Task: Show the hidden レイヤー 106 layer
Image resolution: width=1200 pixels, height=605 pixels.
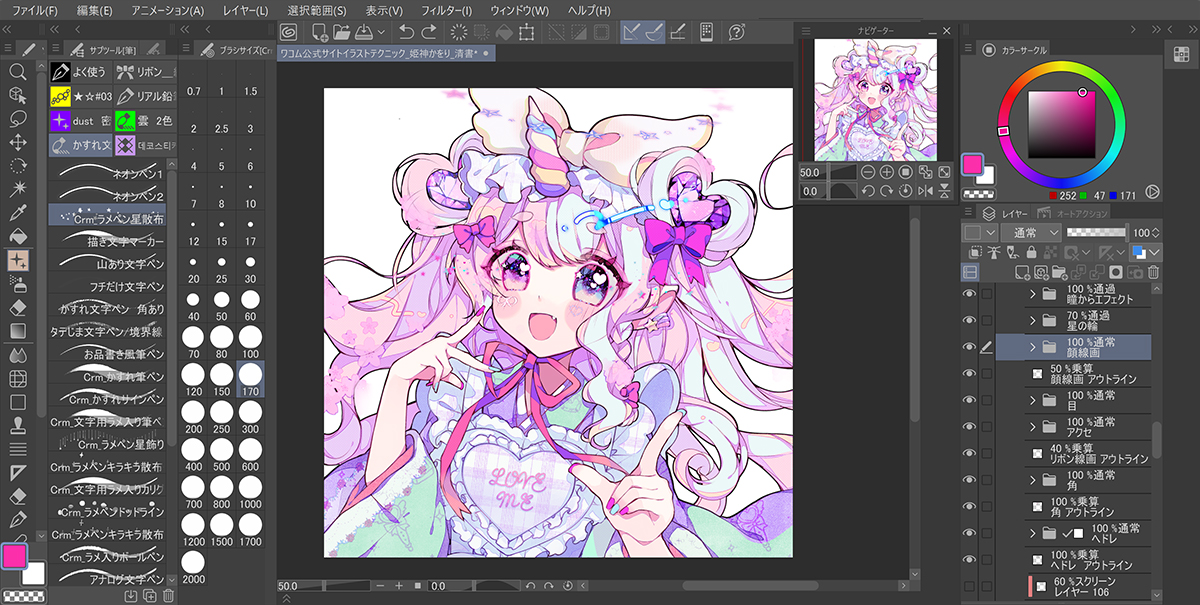Action: click(x=968, y=586)
